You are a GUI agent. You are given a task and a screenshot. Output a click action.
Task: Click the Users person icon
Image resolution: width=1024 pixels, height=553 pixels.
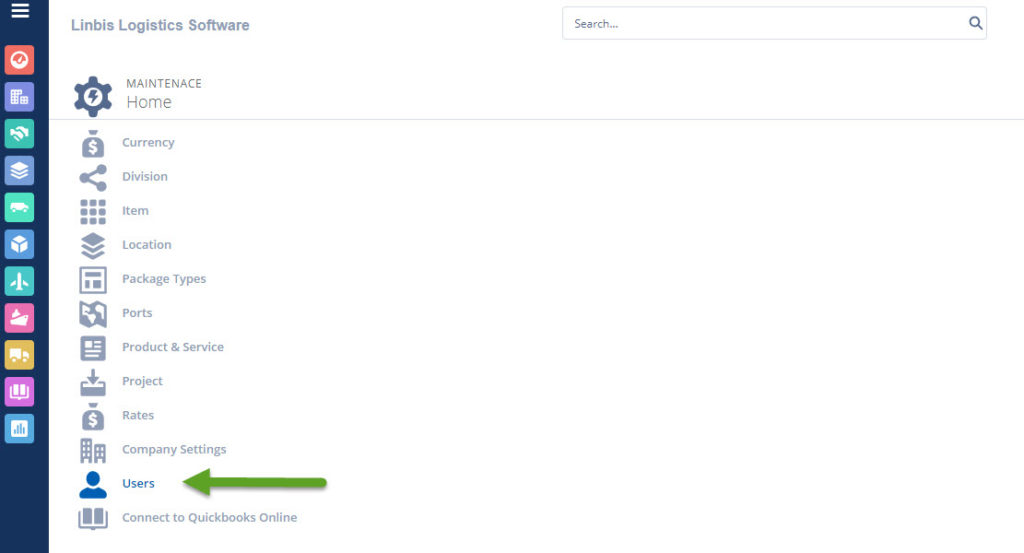(93, 484)
